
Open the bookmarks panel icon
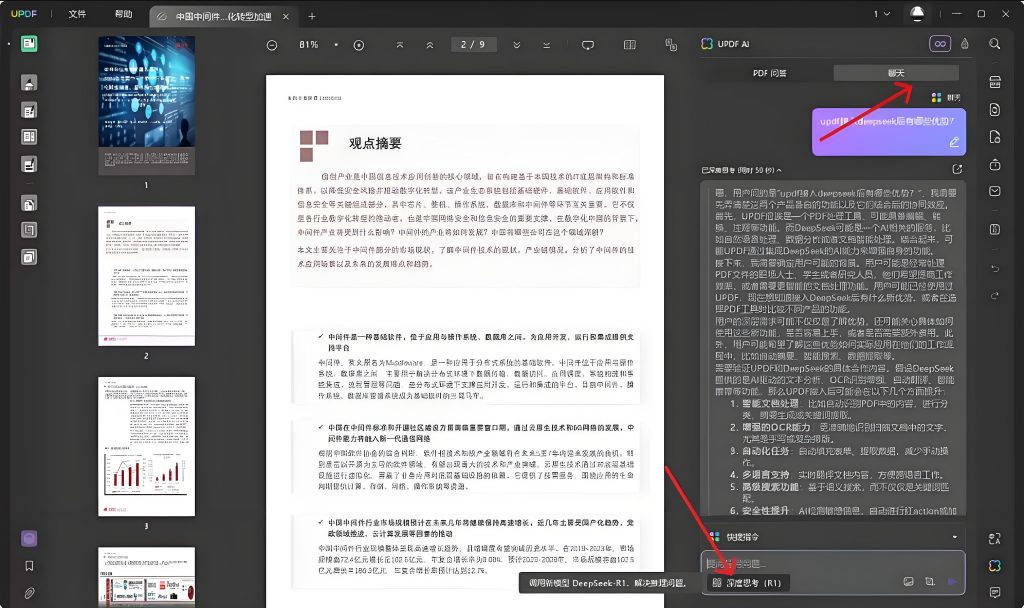29,566
